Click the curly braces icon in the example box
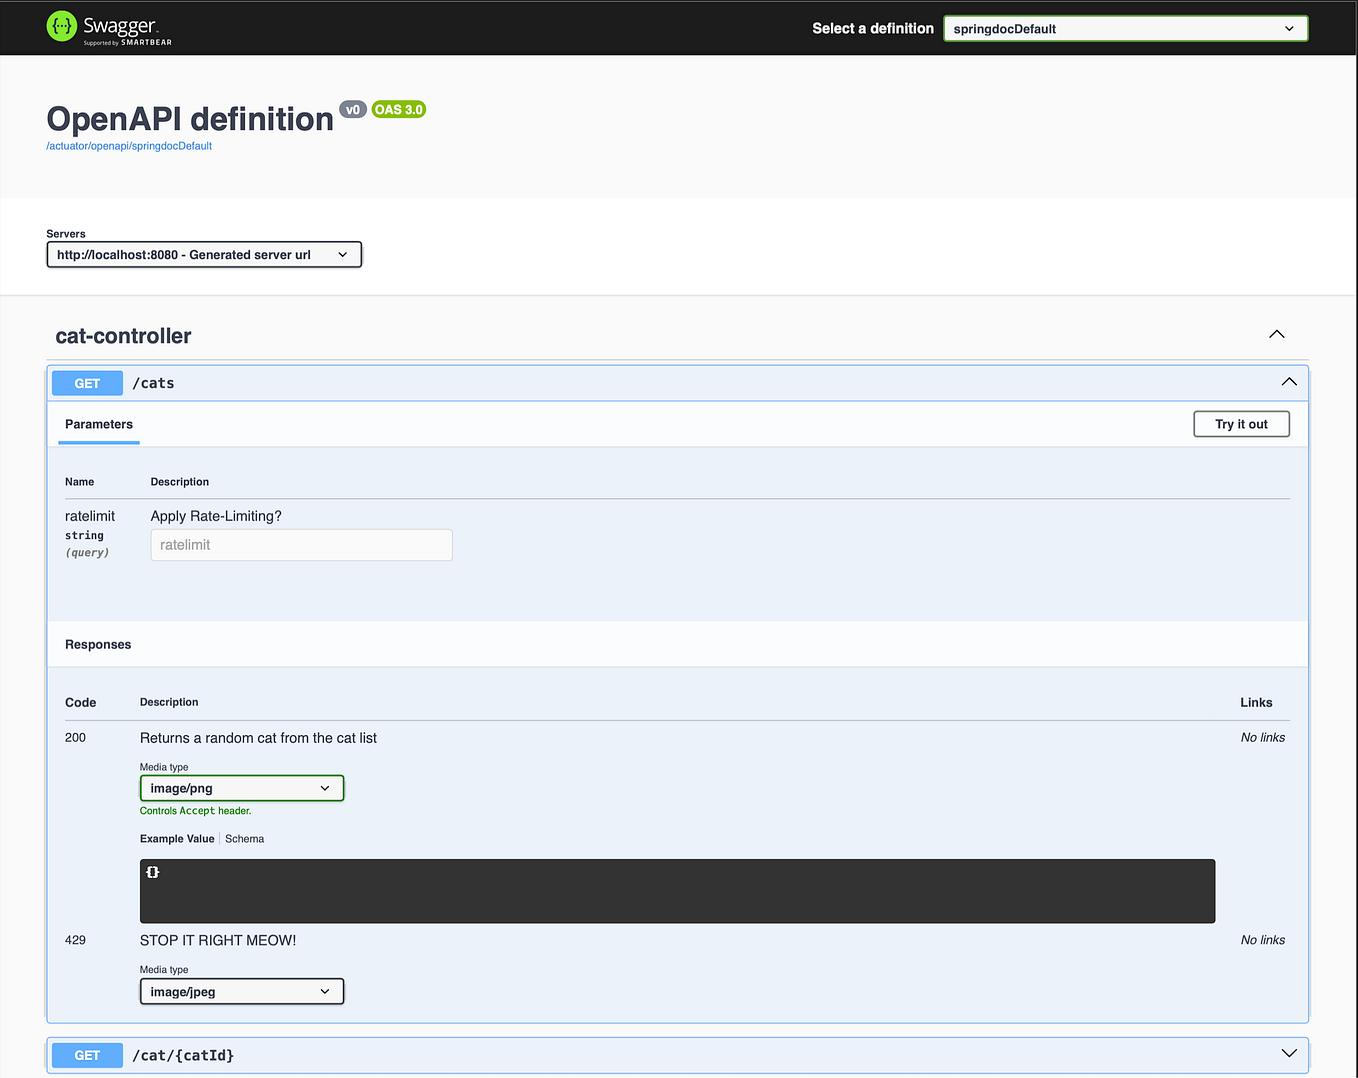Screen dimensions: 1358x1078 tap(152, 871)
